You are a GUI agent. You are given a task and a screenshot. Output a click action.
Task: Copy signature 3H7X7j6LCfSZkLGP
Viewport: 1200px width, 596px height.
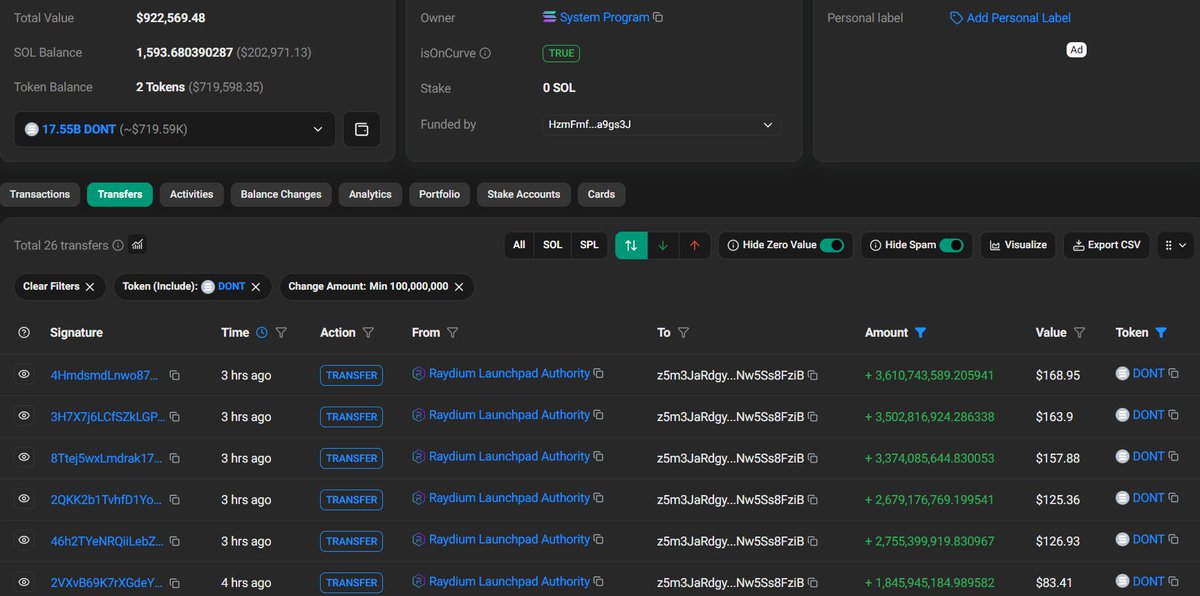(x=174, y=417)
